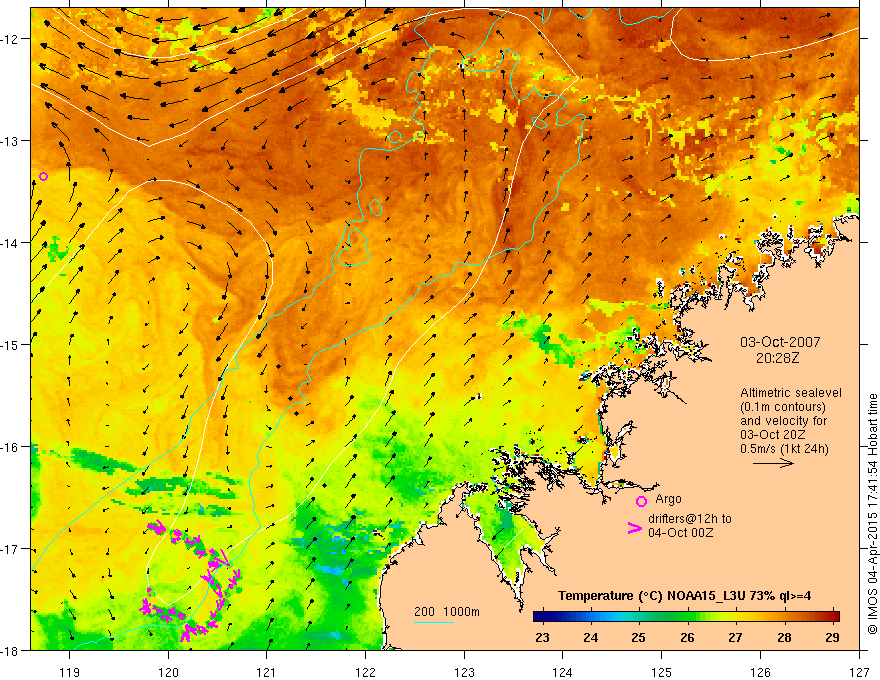Viewport: 880px width, 680px height.
Task: Click the latitude axis label -14
Action: coord(11,243)
